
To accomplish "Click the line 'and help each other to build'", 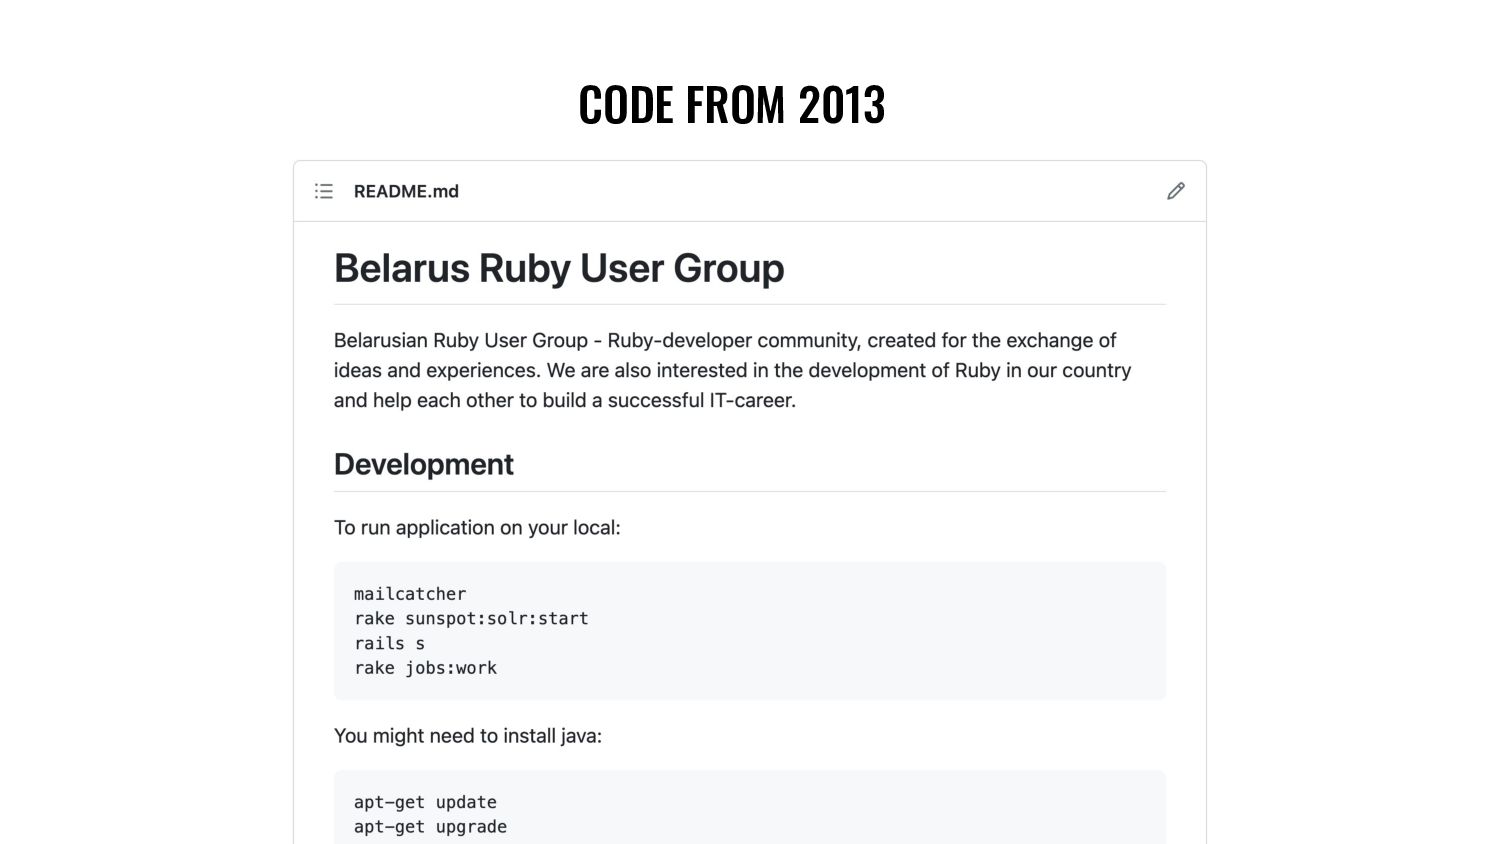I will click(x=565, y=400).
